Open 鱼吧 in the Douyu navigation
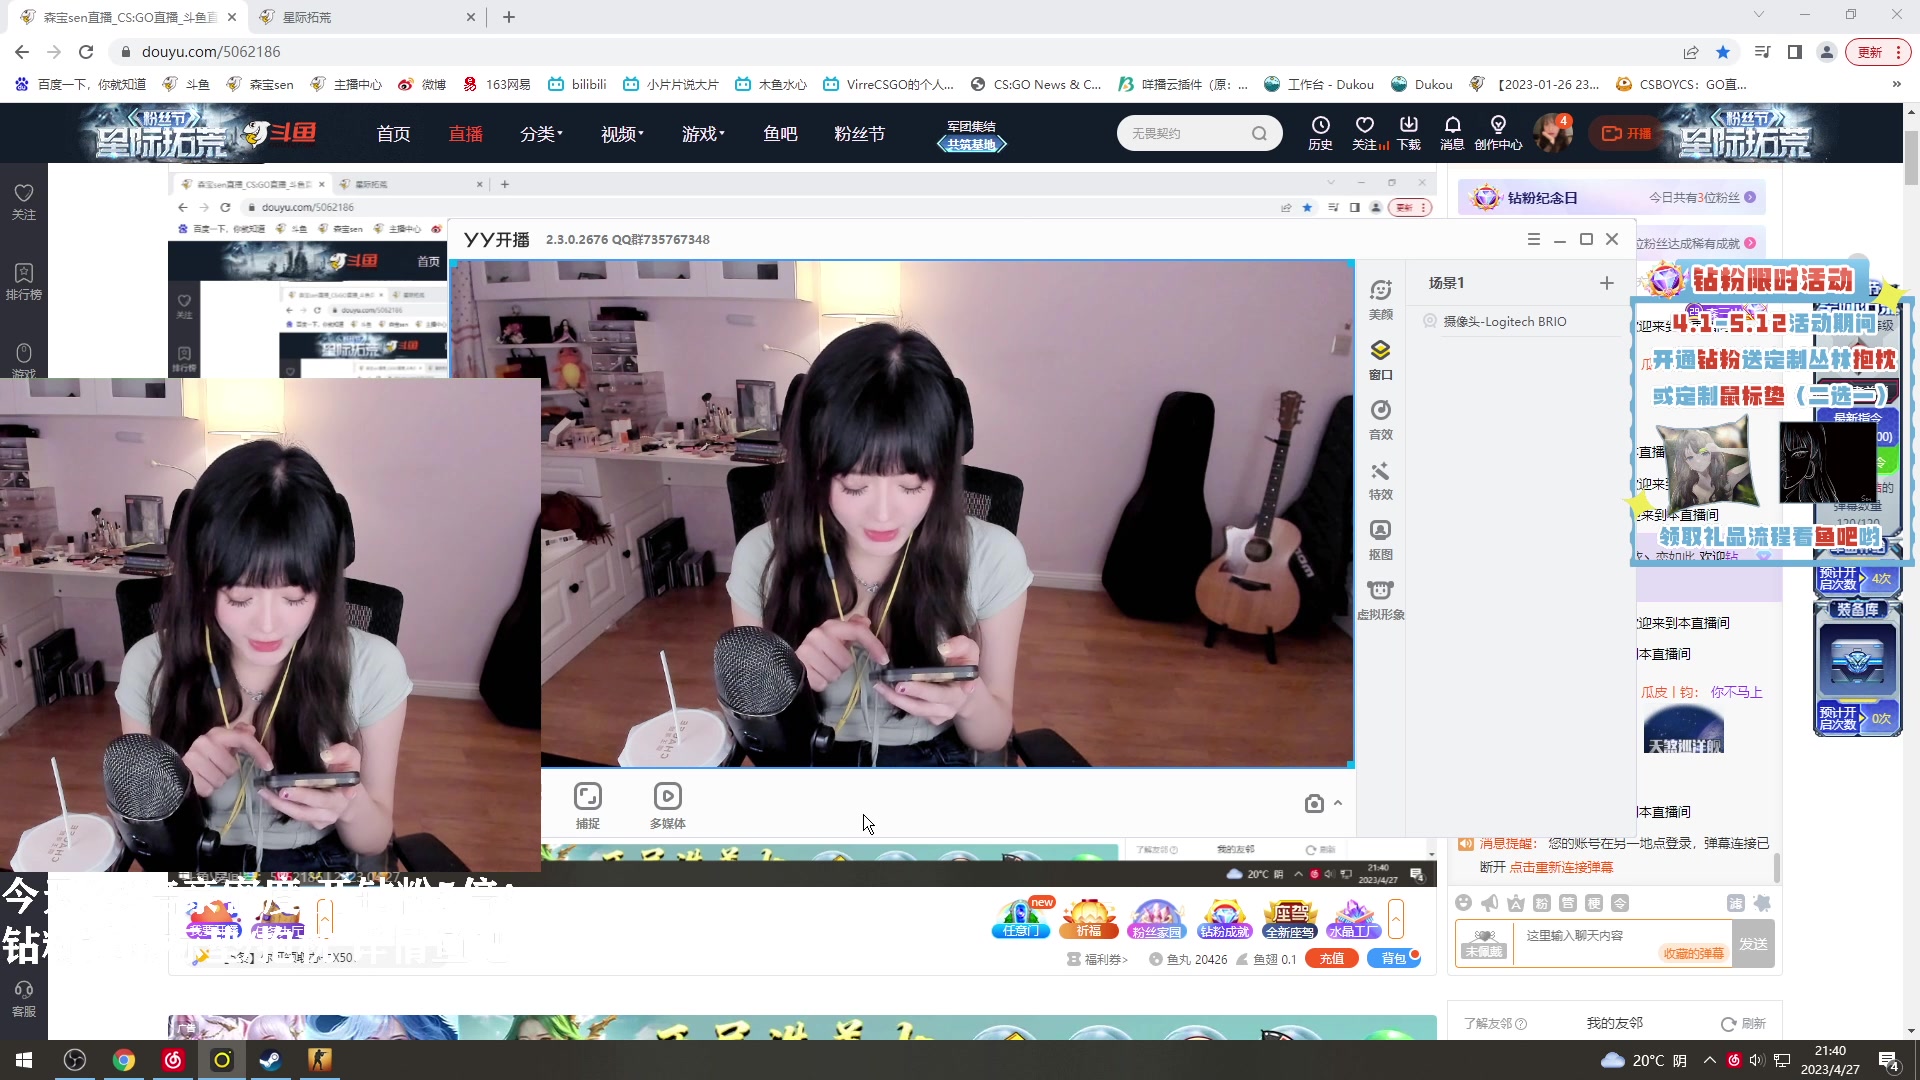This screenshot has height=1080, width=1920. click(780, 133)
